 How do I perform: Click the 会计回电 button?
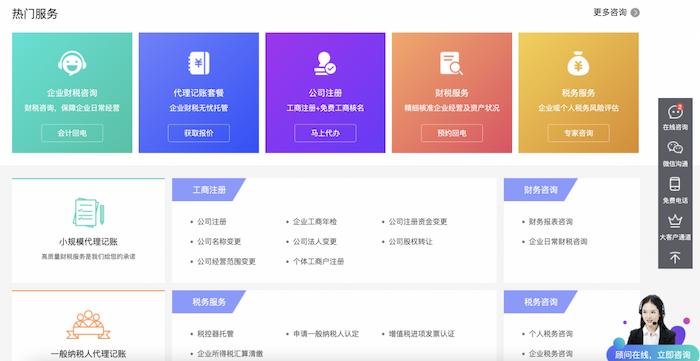coord(72,133)
